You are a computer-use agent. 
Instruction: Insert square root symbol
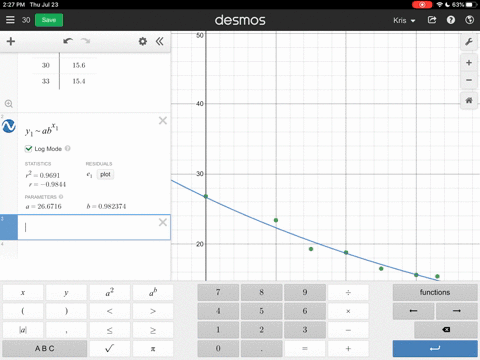click(x=110, y=349)
